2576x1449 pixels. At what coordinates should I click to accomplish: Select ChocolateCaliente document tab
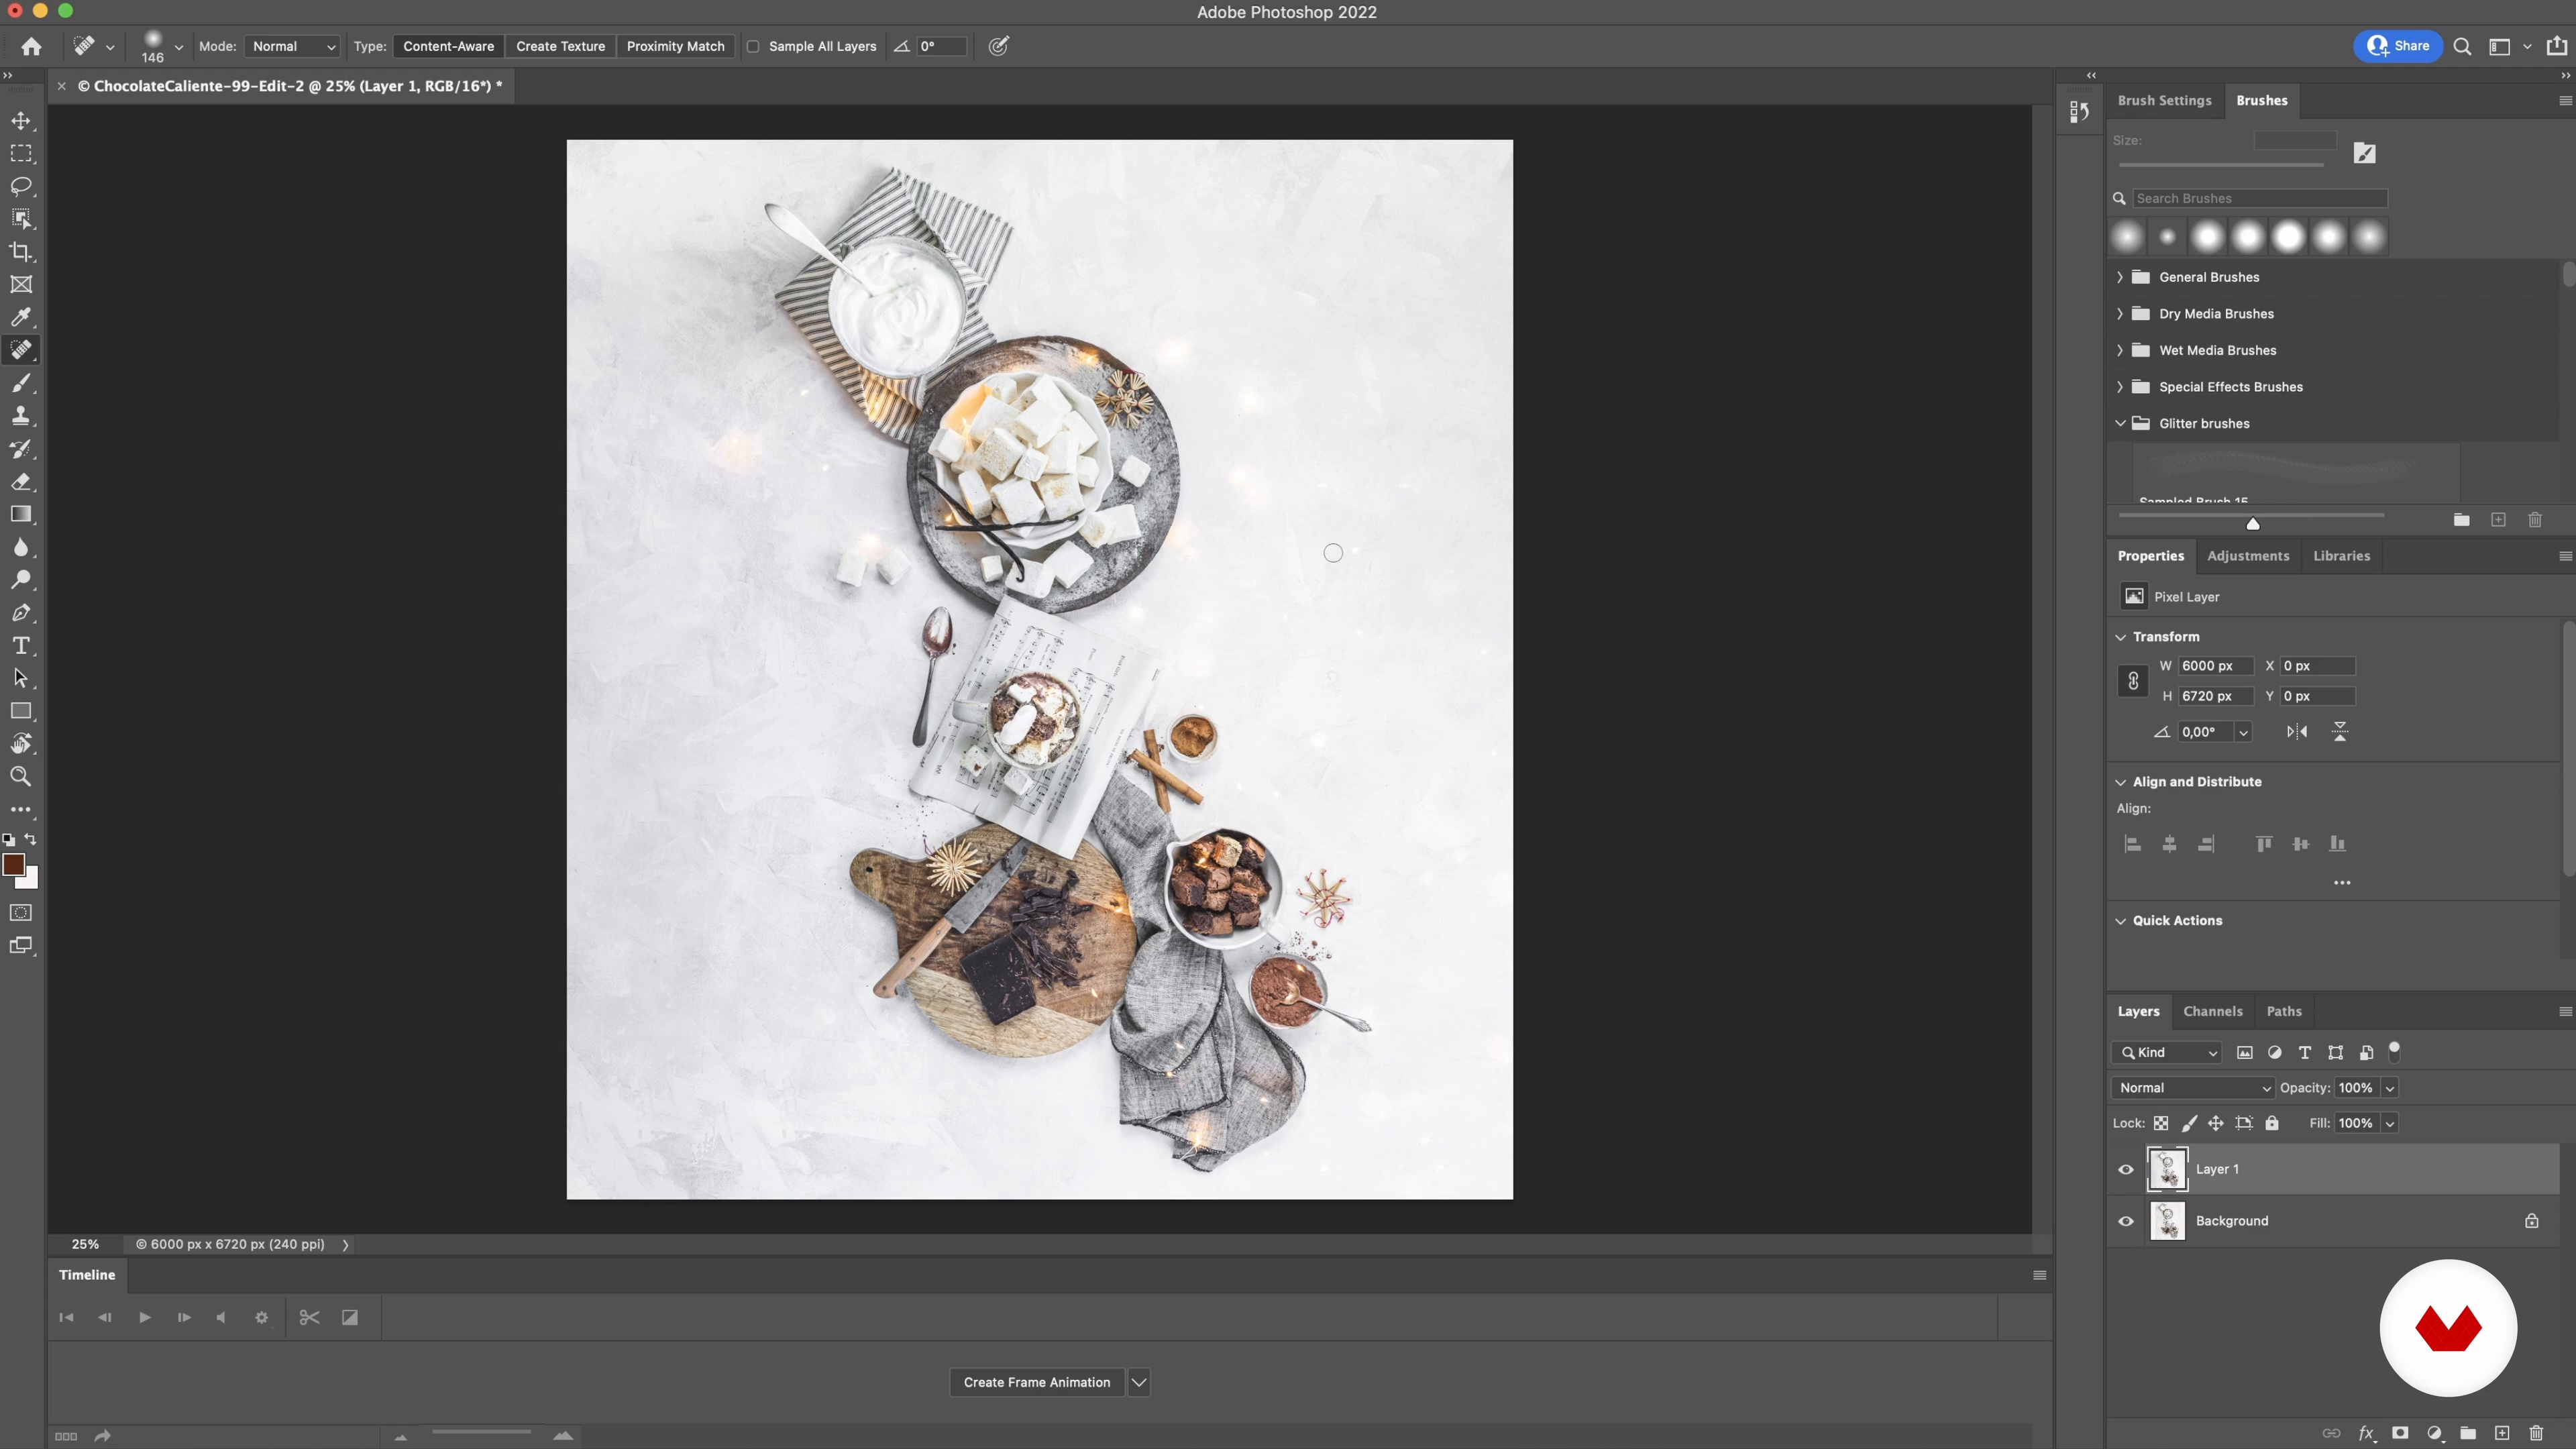point(290,86)
